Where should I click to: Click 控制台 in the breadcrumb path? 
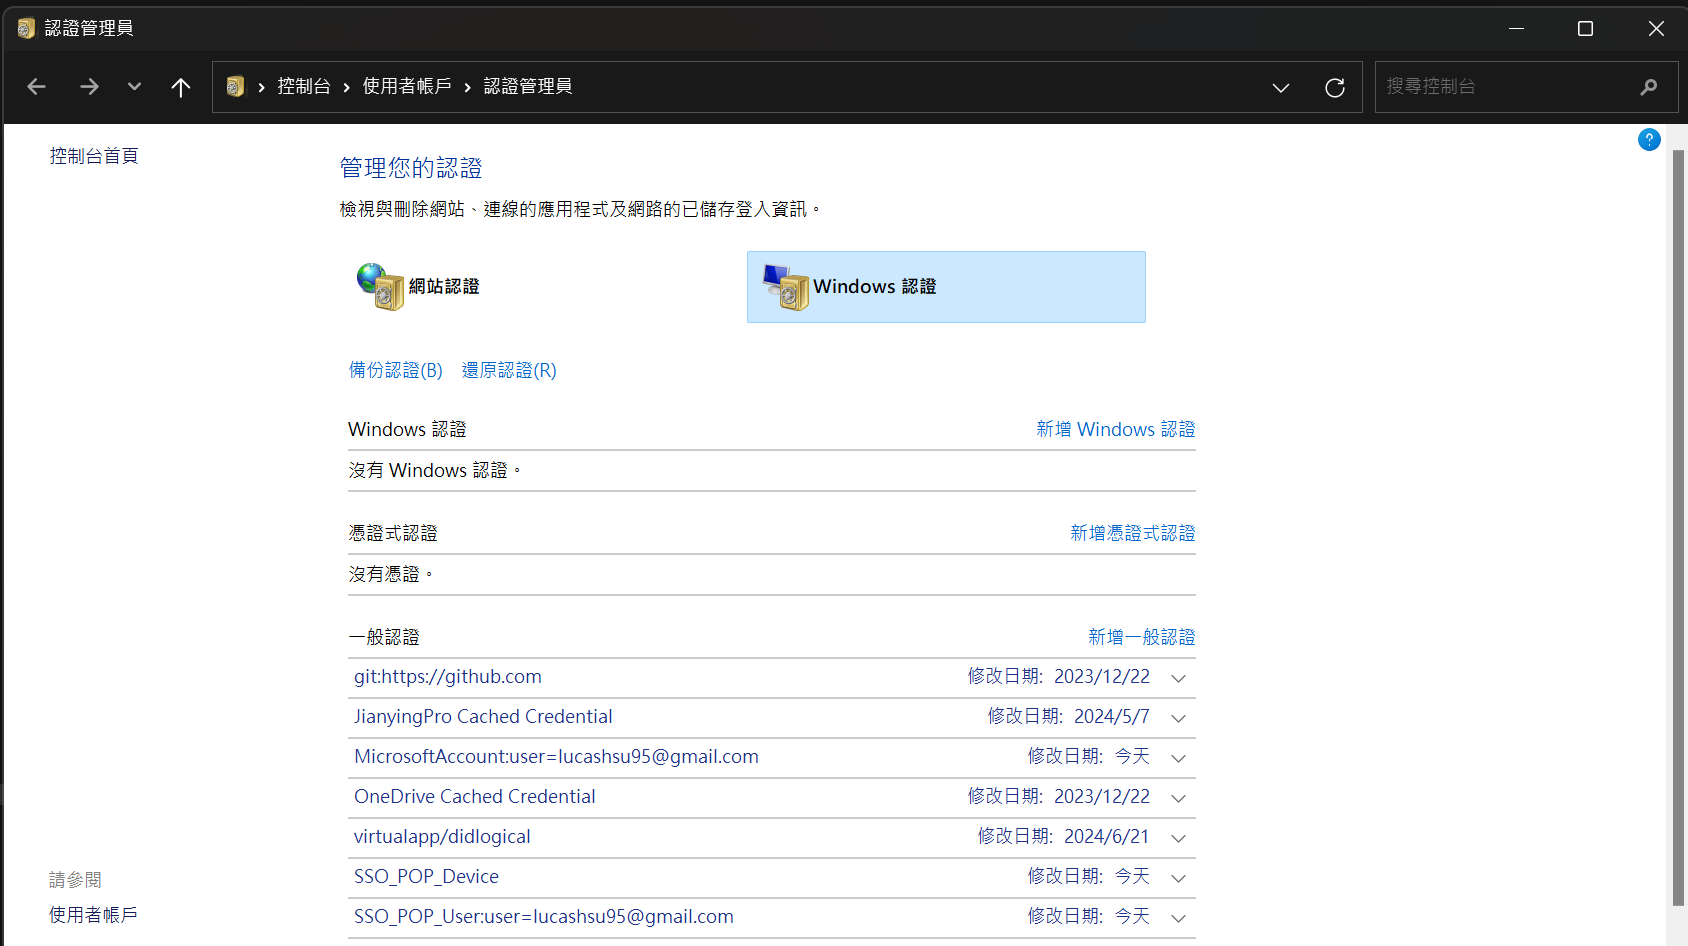(x=304, y=87)
